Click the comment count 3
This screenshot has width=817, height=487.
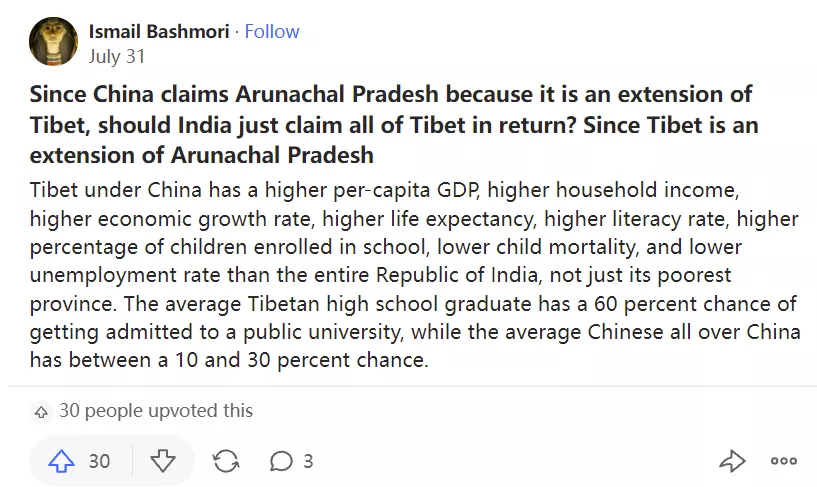click(x=308, y=461)
